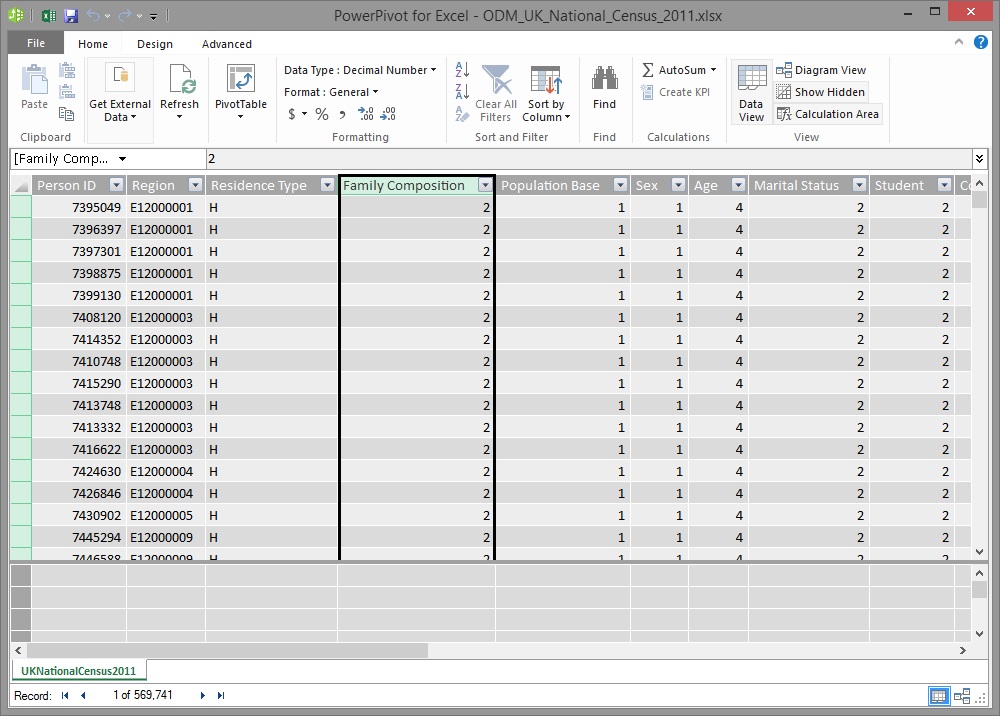Customize Quick Access Toolbar dropdown
Image resolution: width=1000 pixels, height=716 pixels.
point(154,16)
